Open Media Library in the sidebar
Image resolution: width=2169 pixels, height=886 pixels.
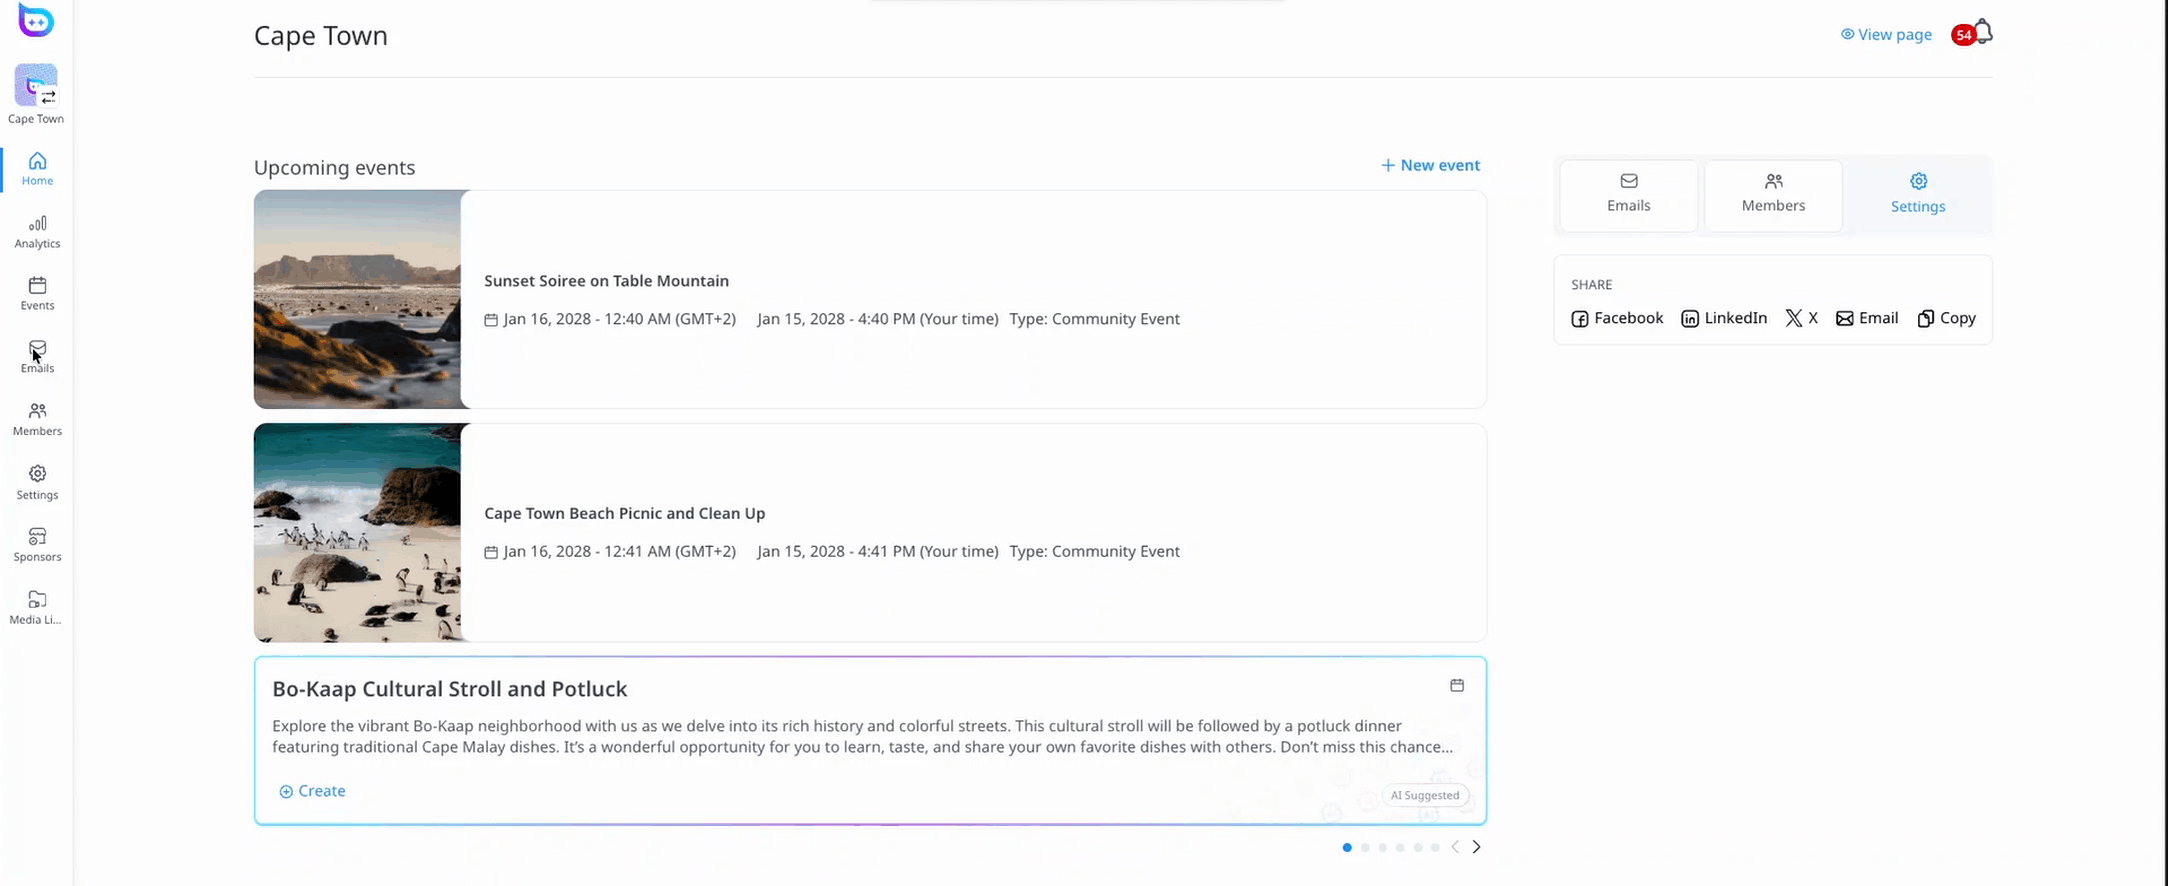pyautogui.click(x=37, y=608)
